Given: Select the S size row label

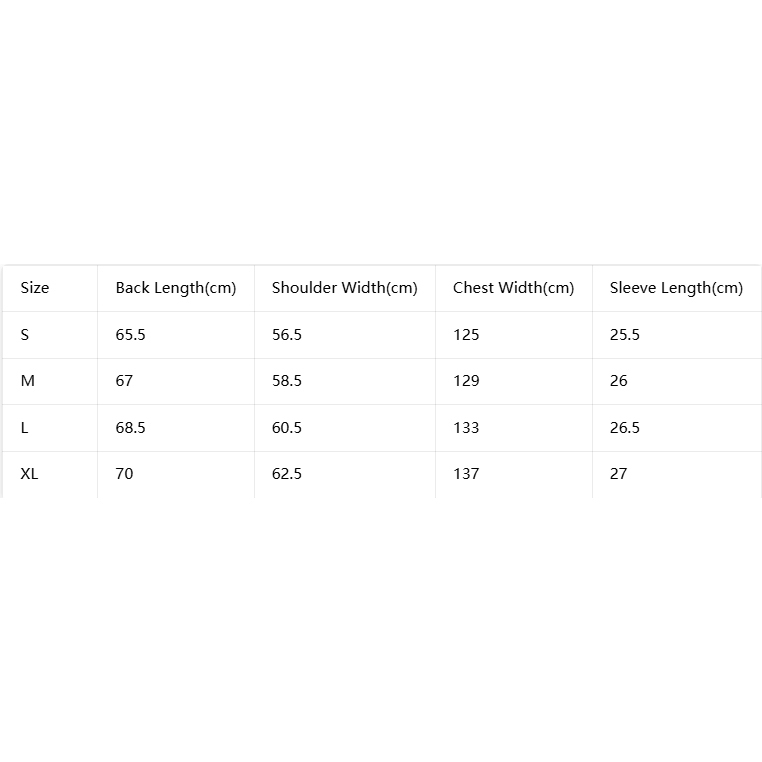Looking at the screenshot, I should click(x=25, y=335).
